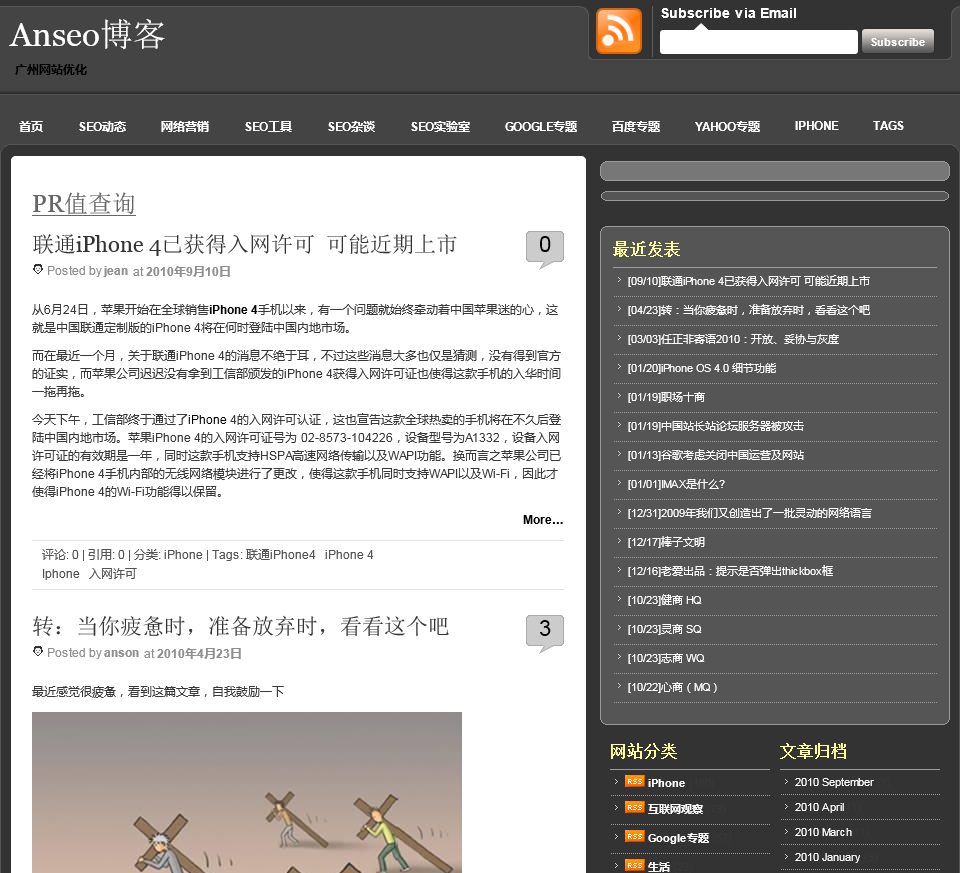
Task: Click tag 入网许可
Action: click(x=113, y=574)
